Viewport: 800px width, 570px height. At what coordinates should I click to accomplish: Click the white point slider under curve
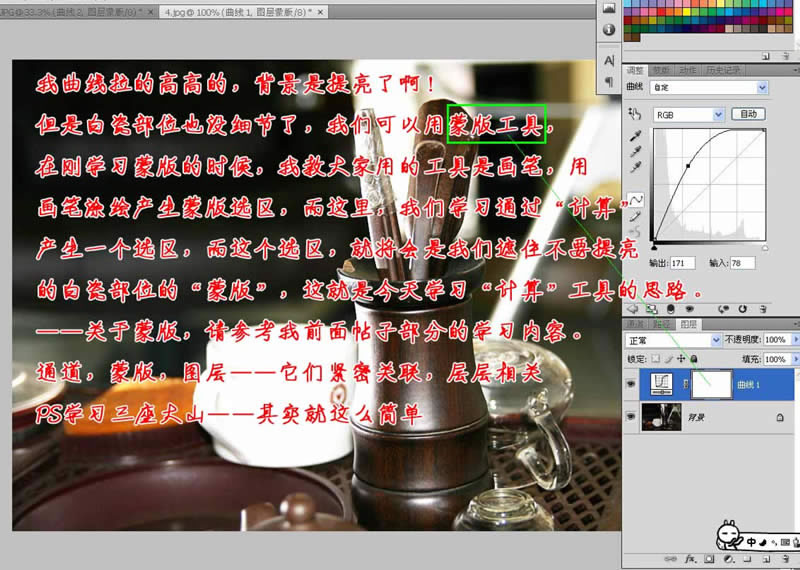tap(765, 247)
